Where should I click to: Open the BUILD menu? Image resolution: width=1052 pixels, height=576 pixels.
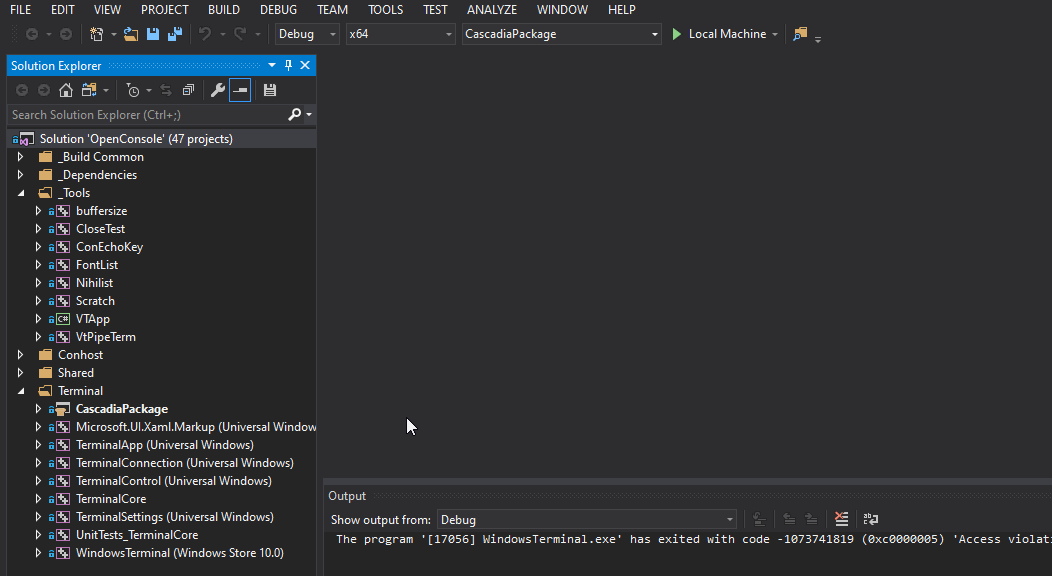pyautogui.click(x=223, y=10)
